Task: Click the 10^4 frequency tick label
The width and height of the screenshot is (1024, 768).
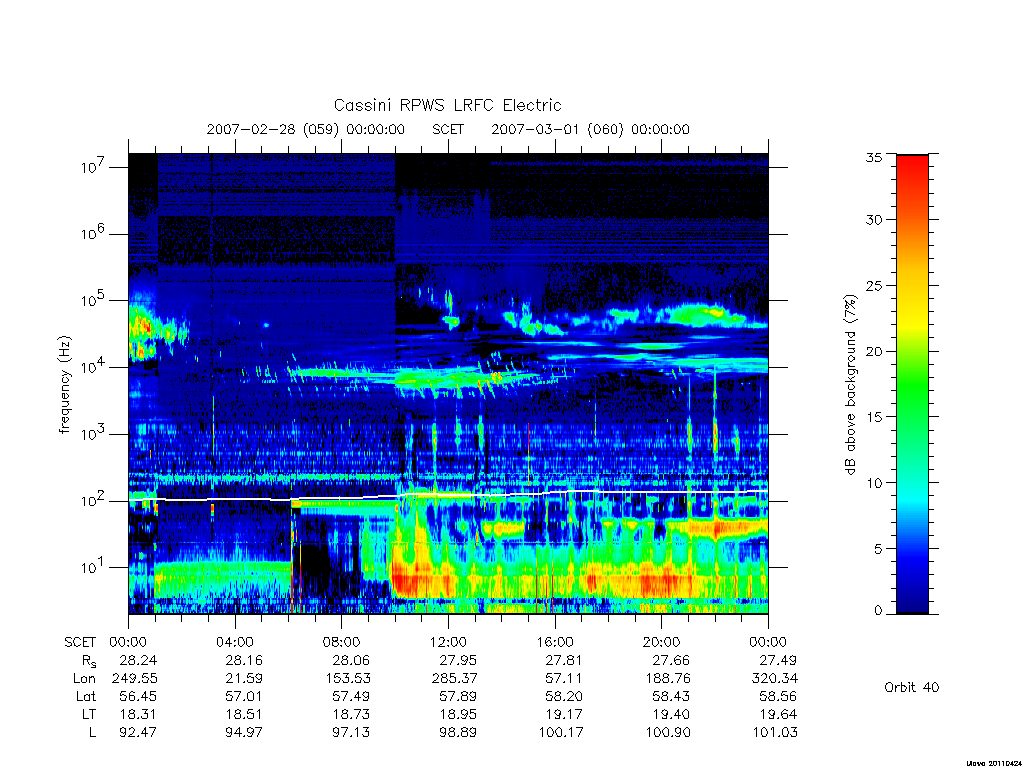Action: tap(94, 366)
